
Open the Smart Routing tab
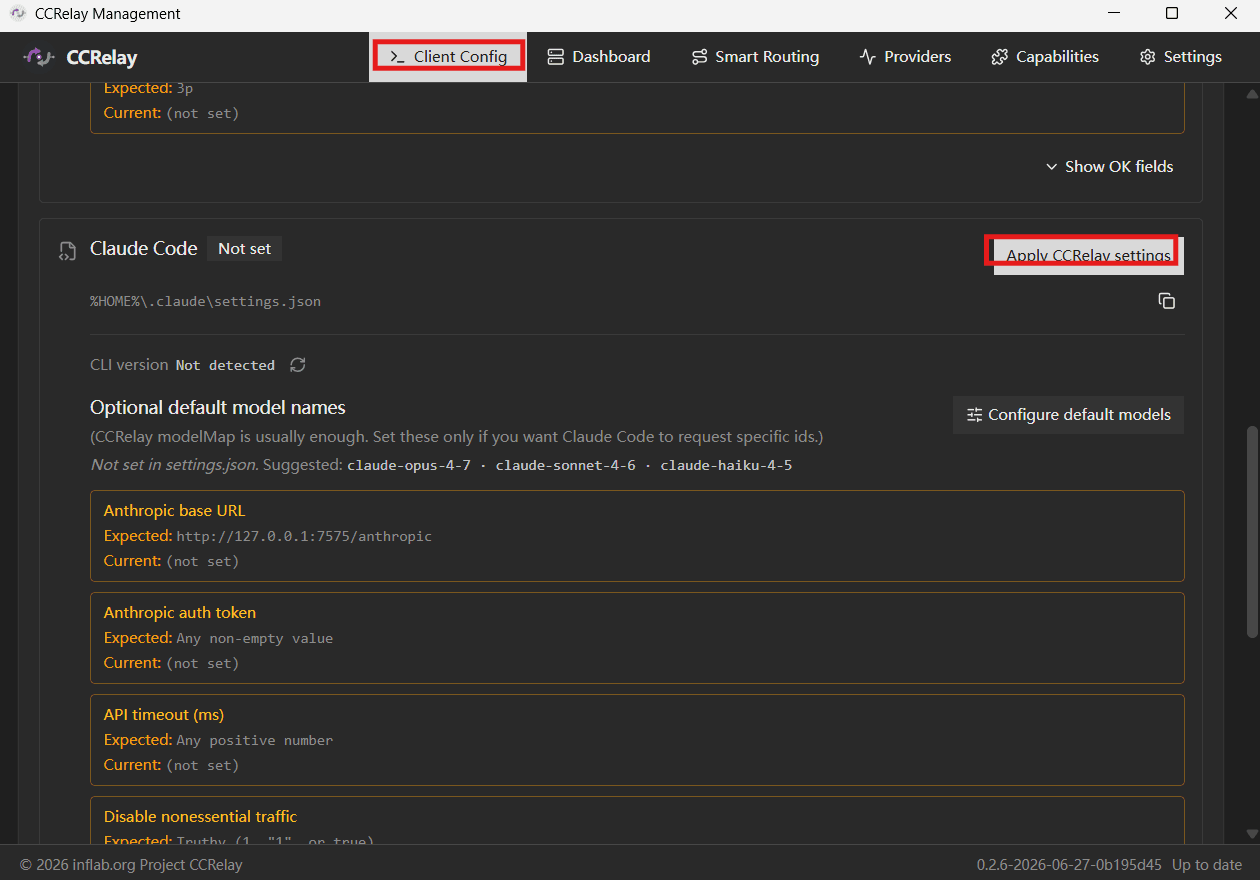[x=755, y=57]
